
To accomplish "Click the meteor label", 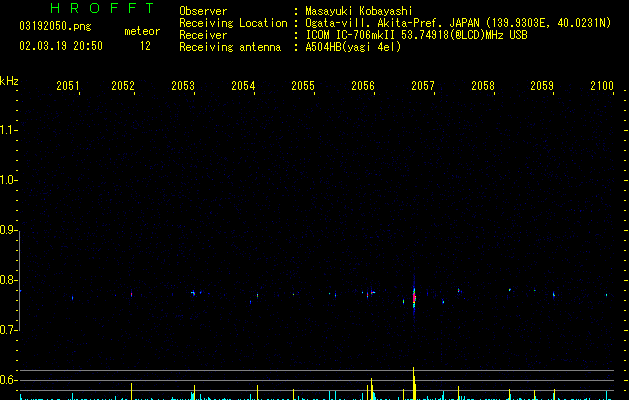I will pyautogui.click(x=142, y=31).
